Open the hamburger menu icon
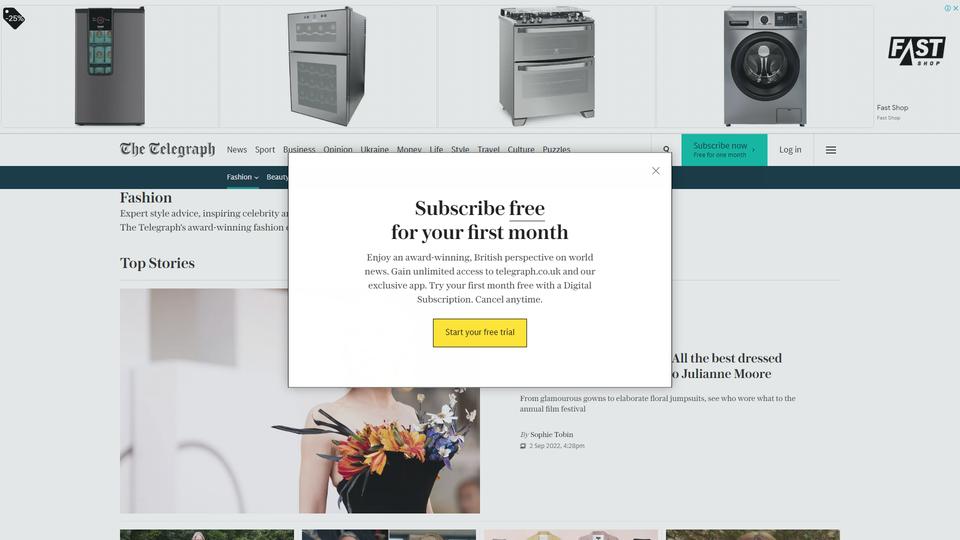The height and width of the screenshot is (540, 960). point(831,150)
